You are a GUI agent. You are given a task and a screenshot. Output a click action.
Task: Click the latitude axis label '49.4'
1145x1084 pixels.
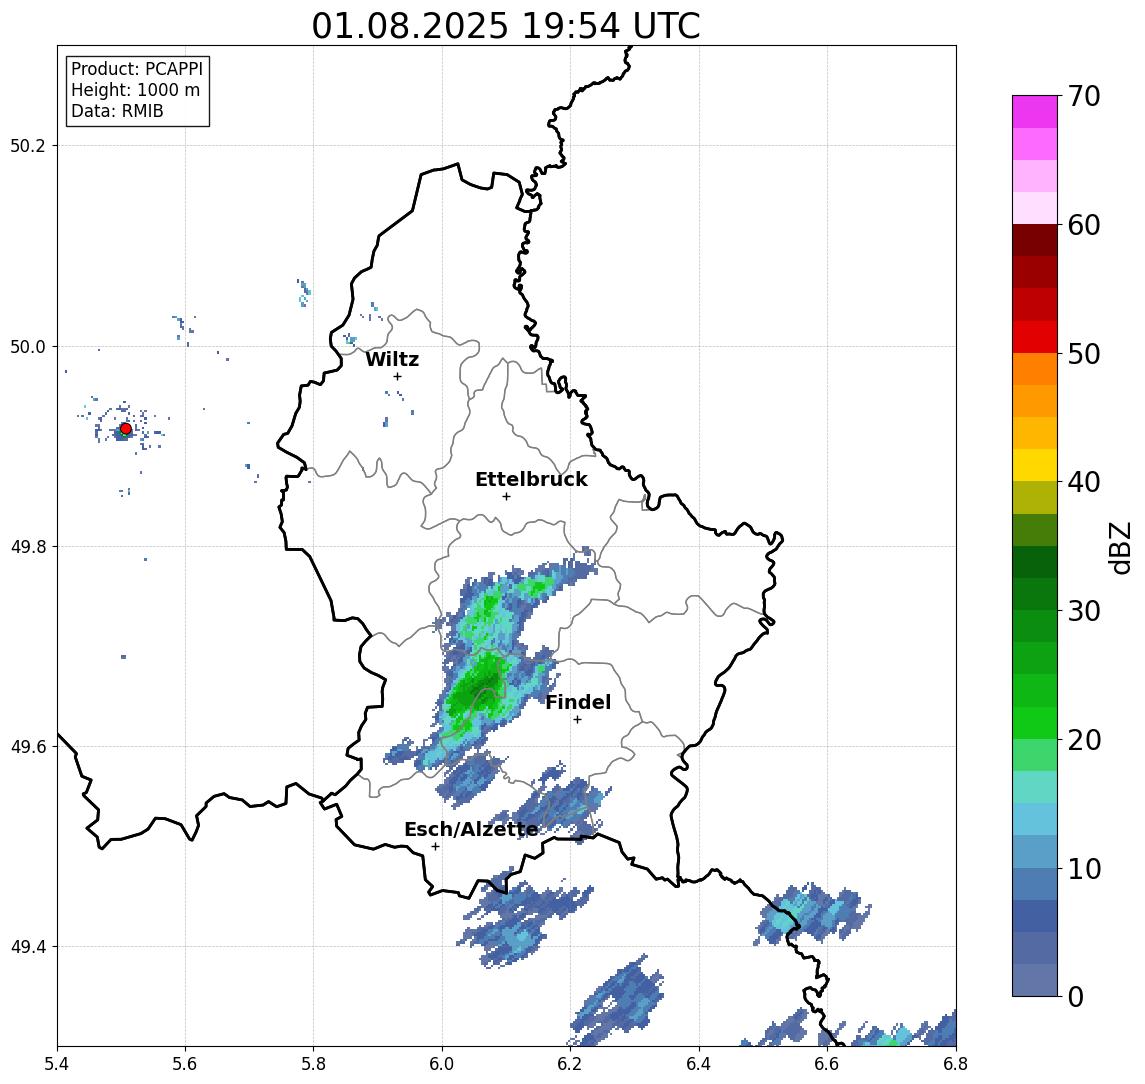click(28, 947)
